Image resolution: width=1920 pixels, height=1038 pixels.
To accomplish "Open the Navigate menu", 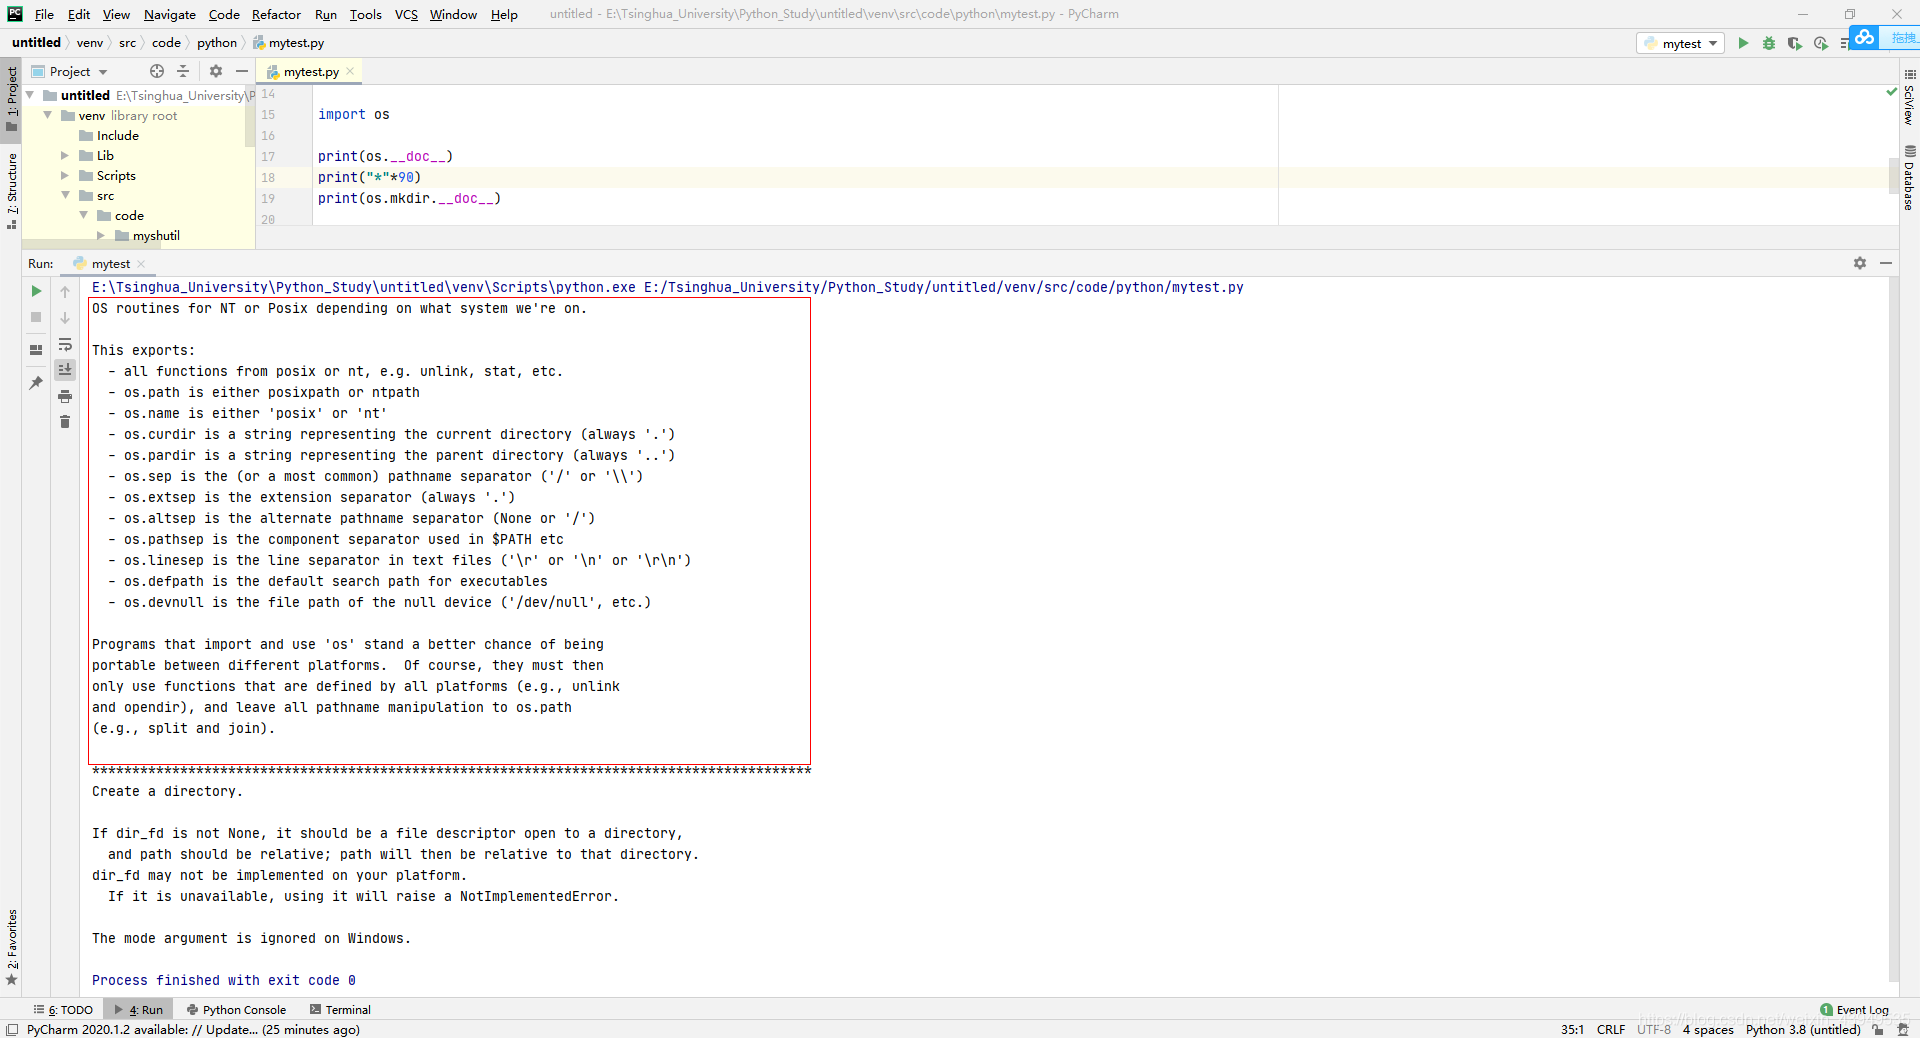I will pyautogui.click(x=170, y=14).
